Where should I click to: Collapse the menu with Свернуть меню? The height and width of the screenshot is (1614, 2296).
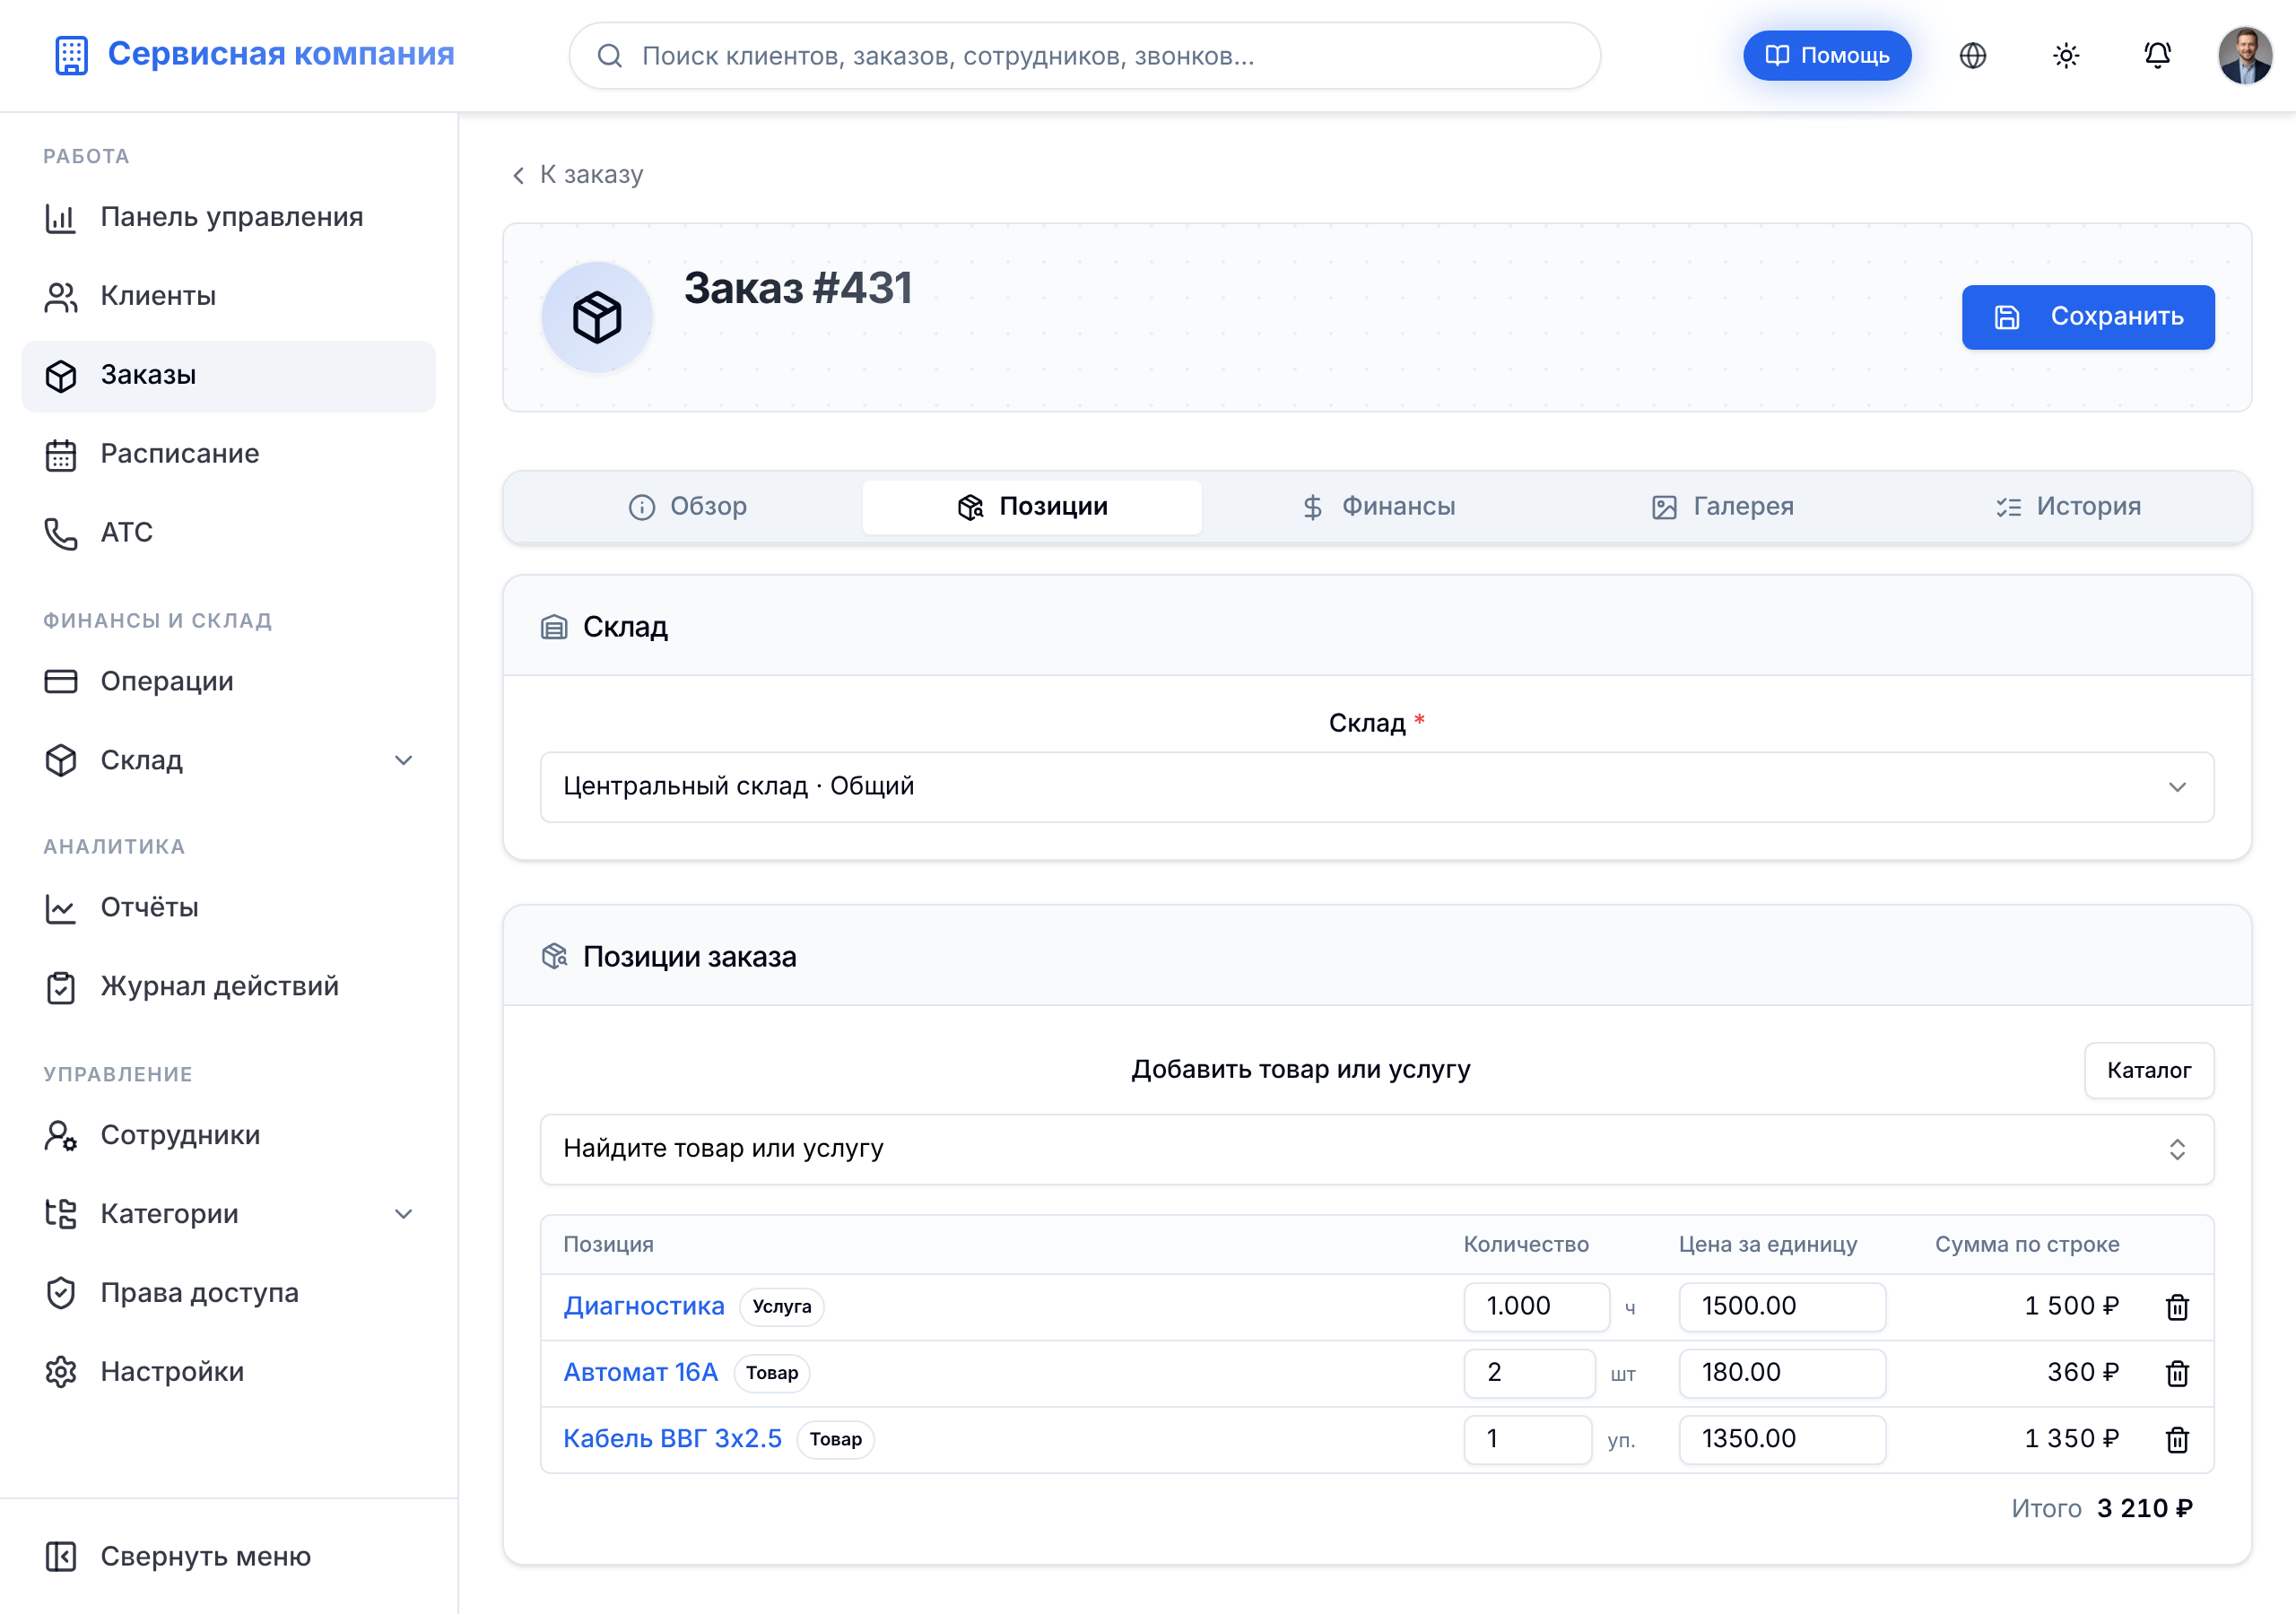228,1556
